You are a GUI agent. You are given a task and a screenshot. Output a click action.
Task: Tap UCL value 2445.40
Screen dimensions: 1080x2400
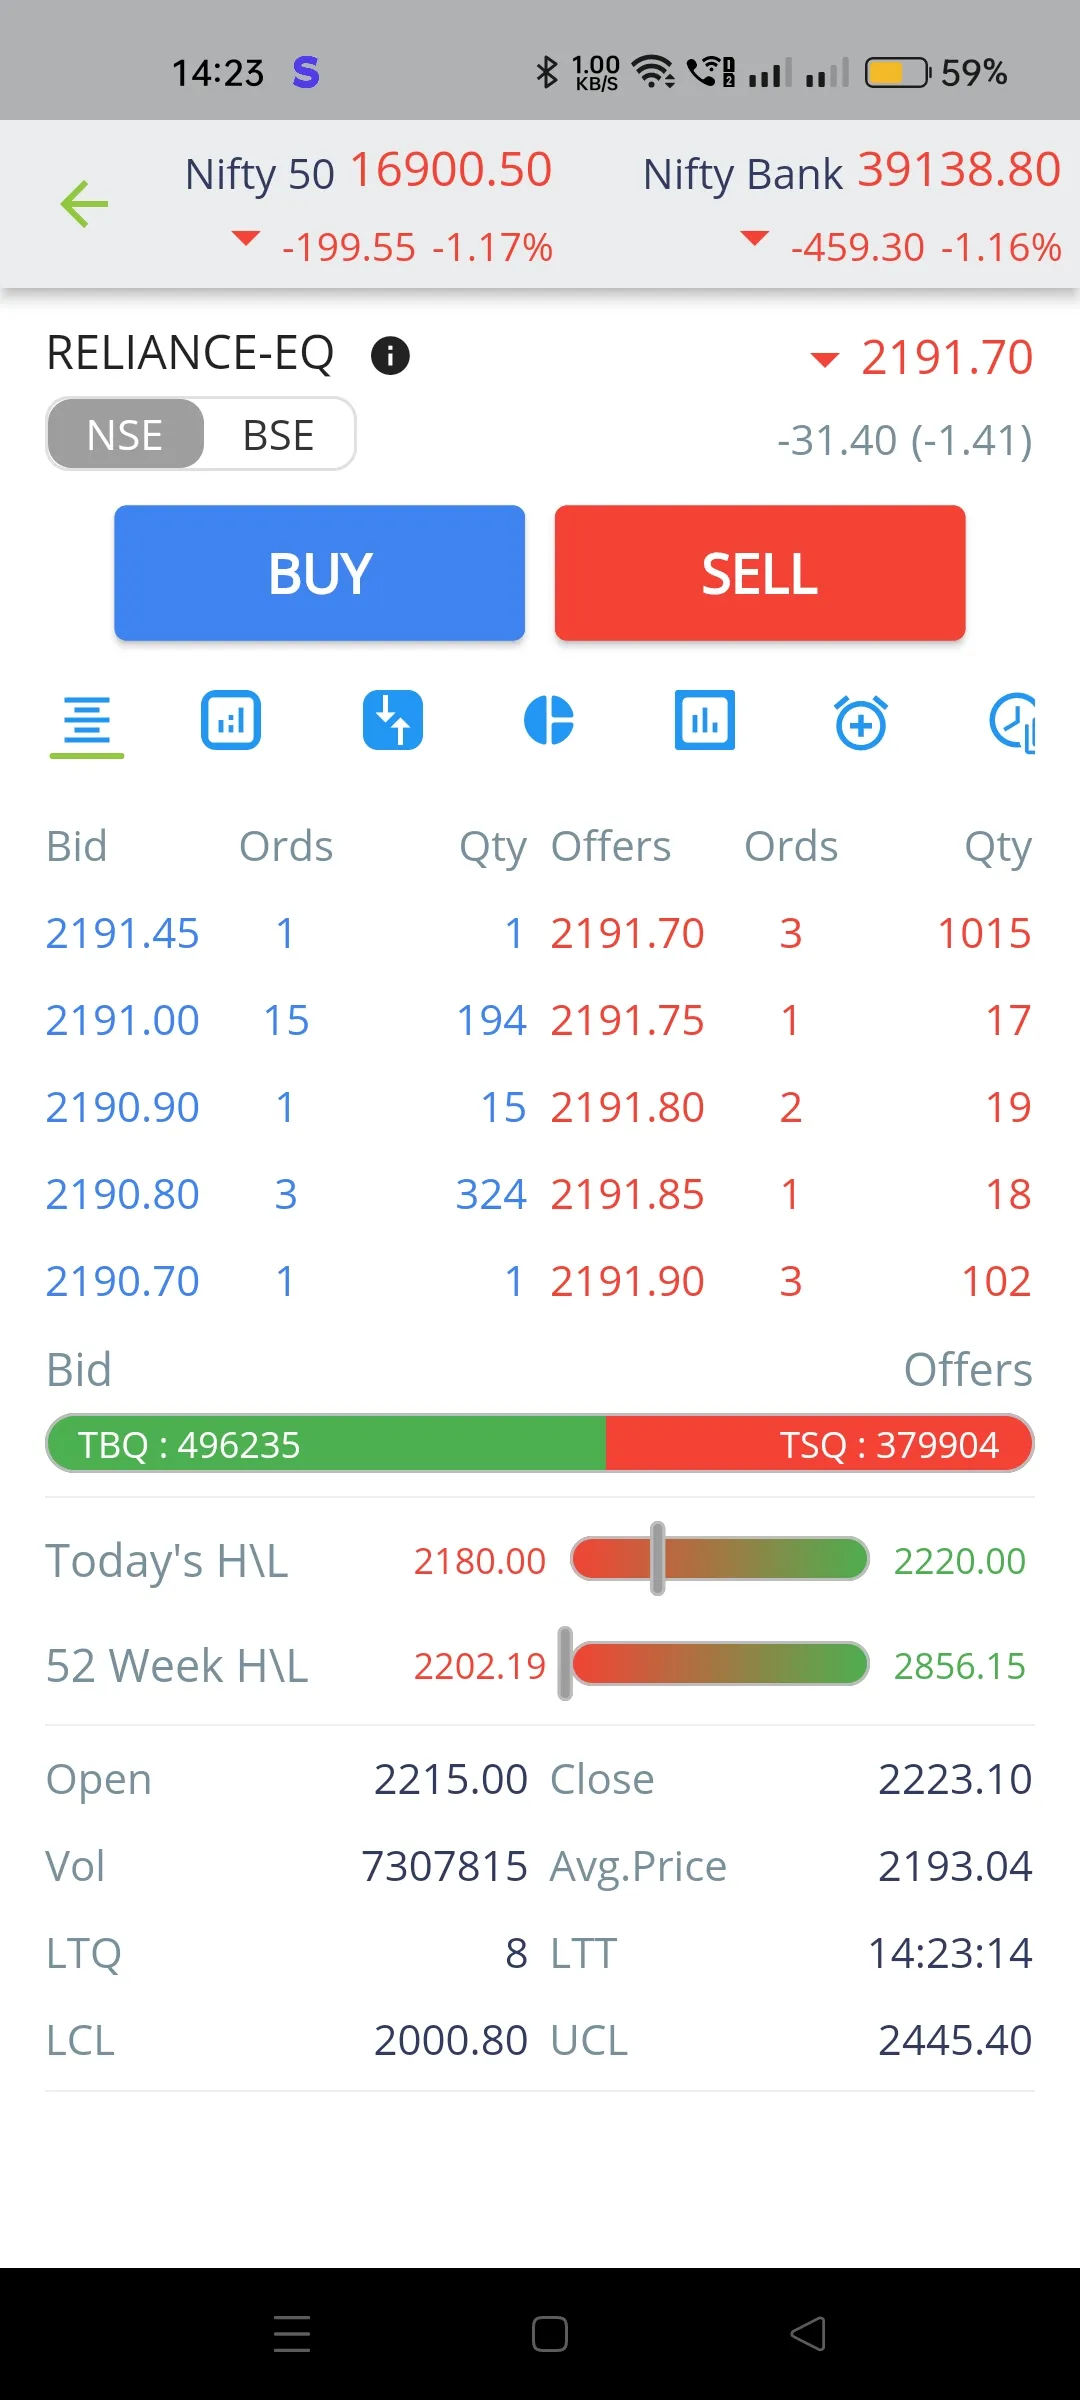coord(955,2040)
